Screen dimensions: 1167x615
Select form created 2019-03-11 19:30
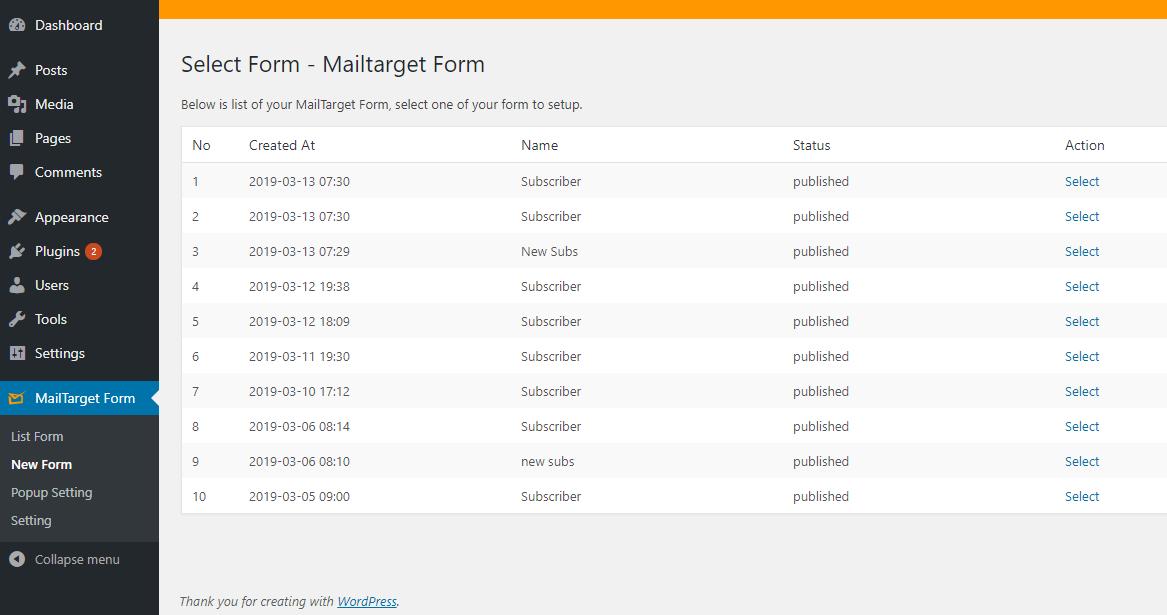click(1081, 357)
